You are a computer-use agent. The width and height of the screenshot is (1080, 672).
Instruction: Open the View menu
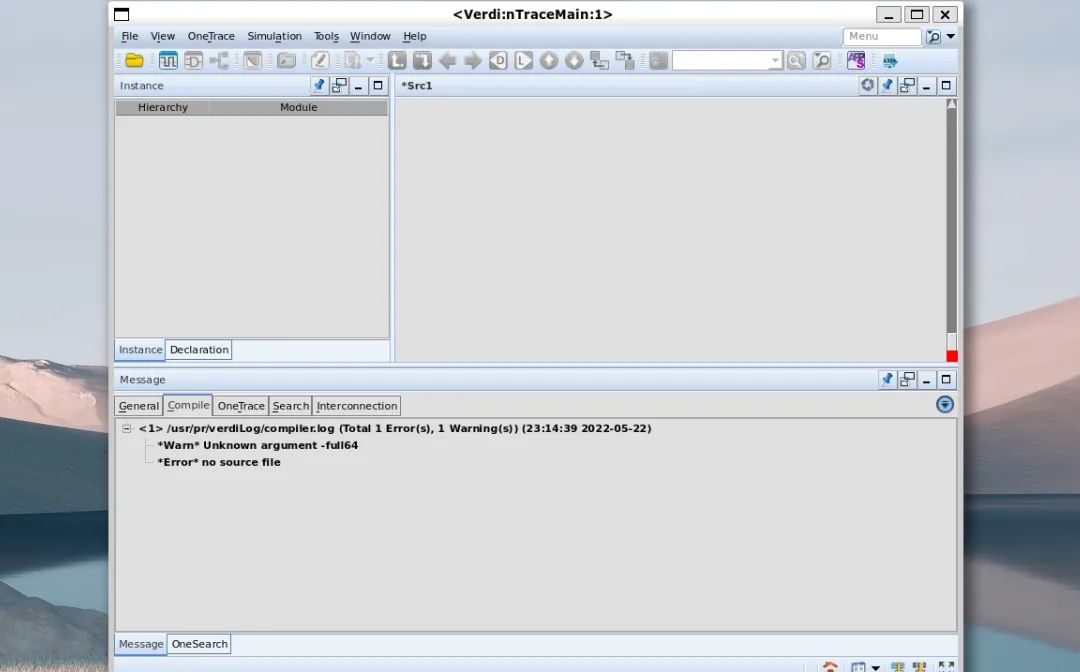click(x=163, y=36)
